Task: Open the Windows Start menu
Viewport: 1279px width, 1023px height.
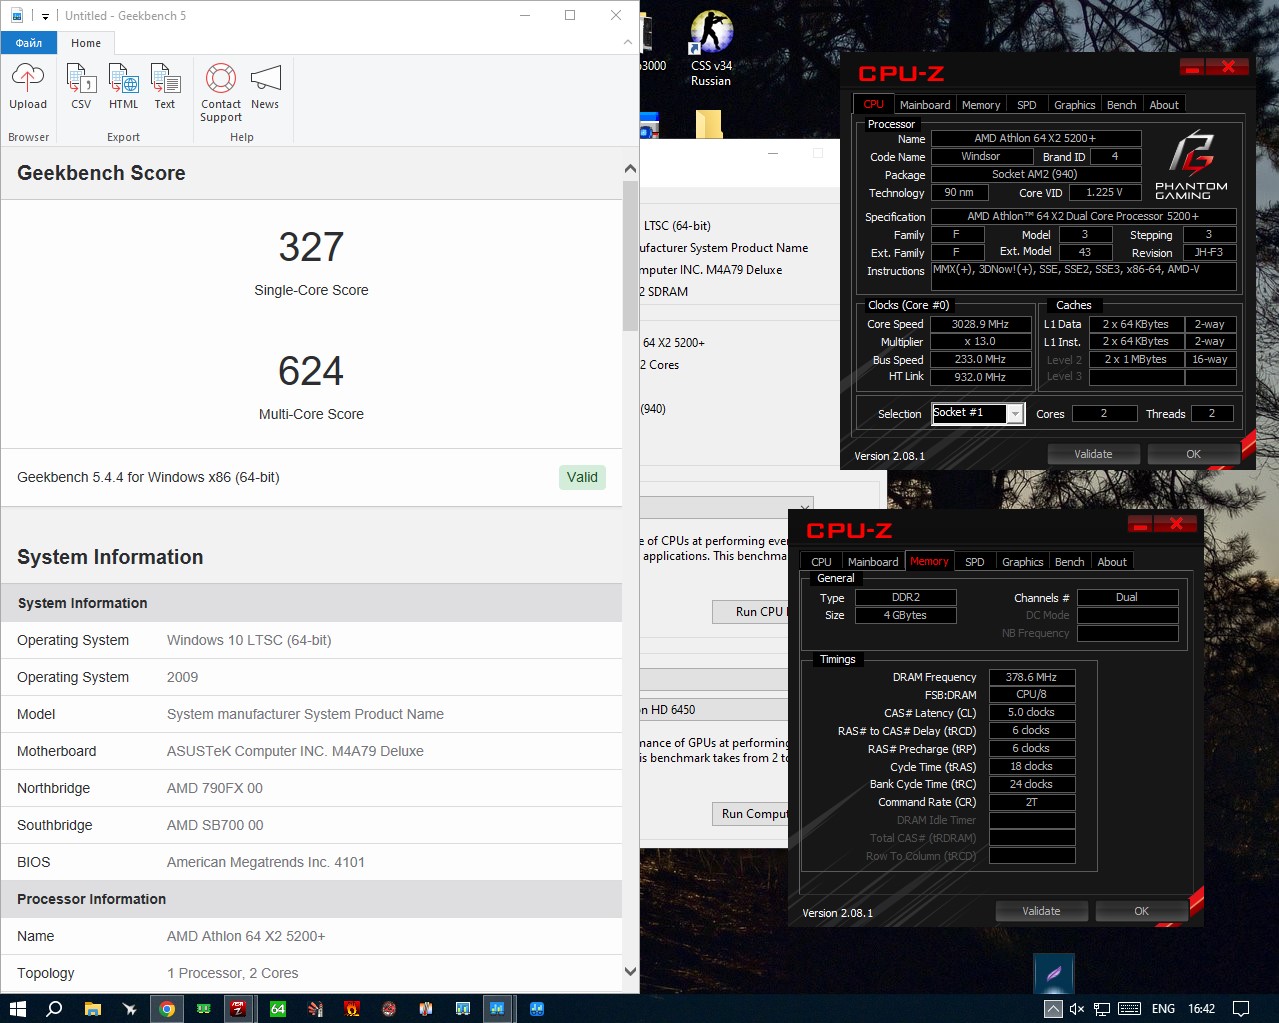Action: click(x=17, y=1009)
